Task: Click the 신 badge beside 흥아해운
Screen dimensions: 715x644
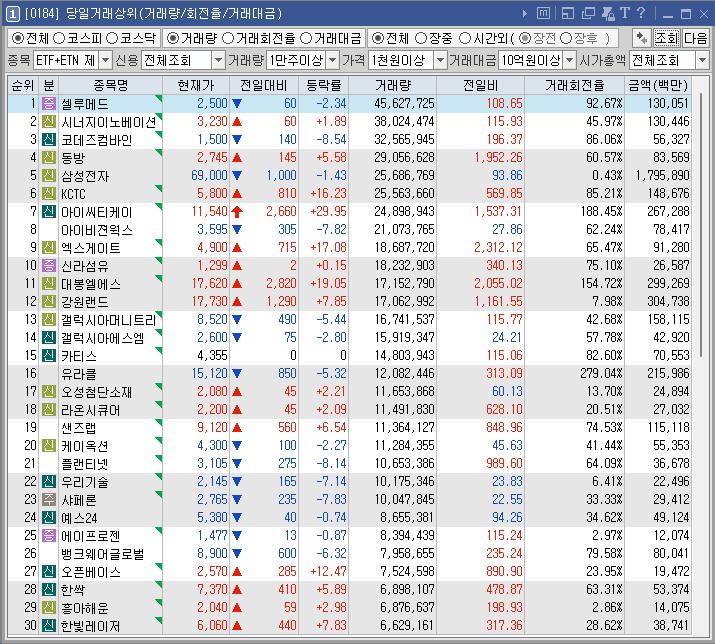Action: 49,608
